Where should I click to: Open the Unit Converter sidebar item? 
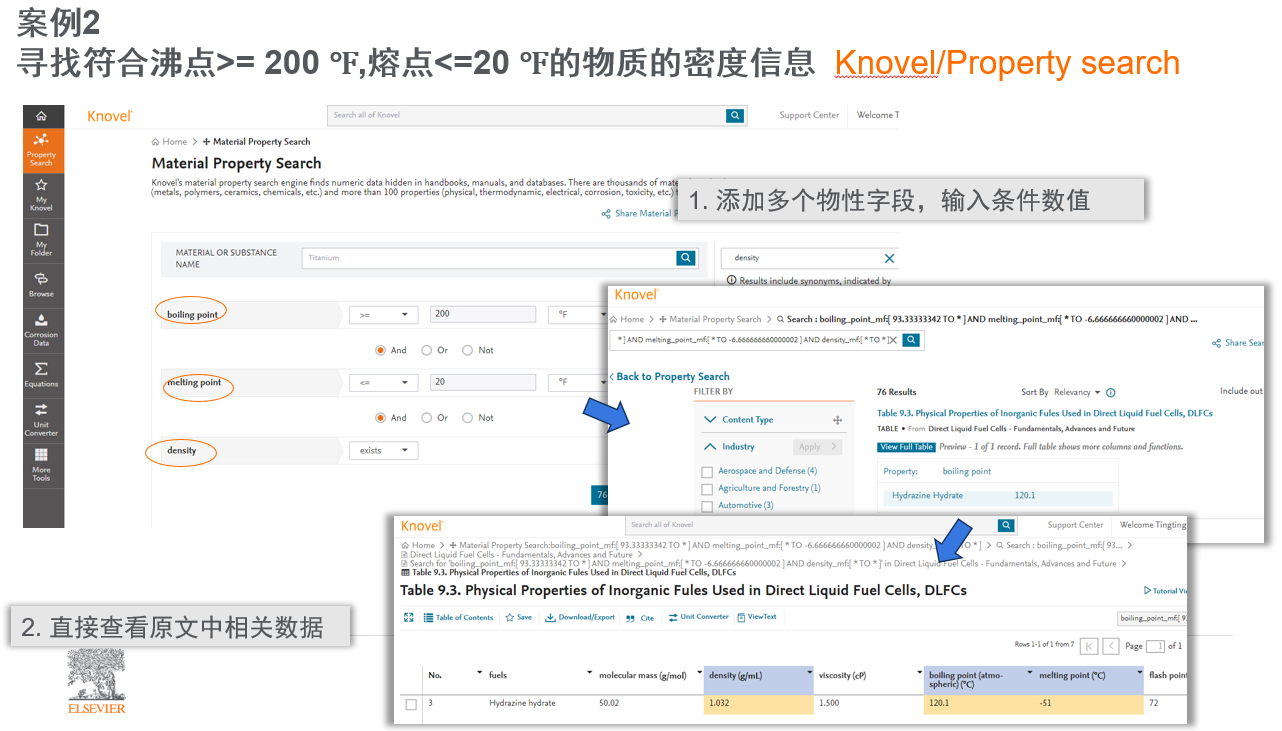(41, 420)
